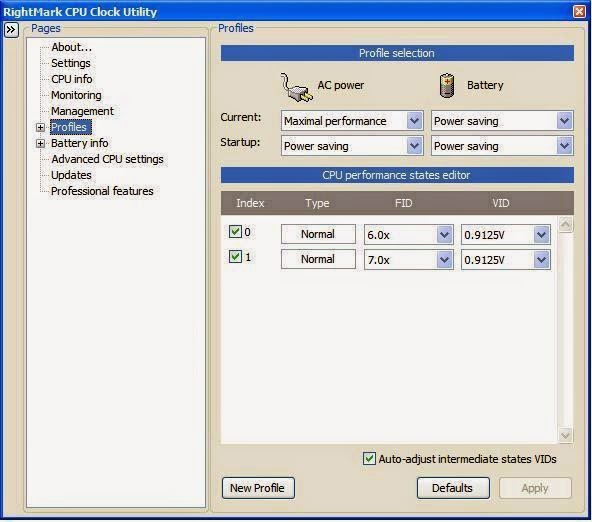Click the states list scroll down arrow
The width and height of the screenshot is (592, 522).
click(565, 435)
